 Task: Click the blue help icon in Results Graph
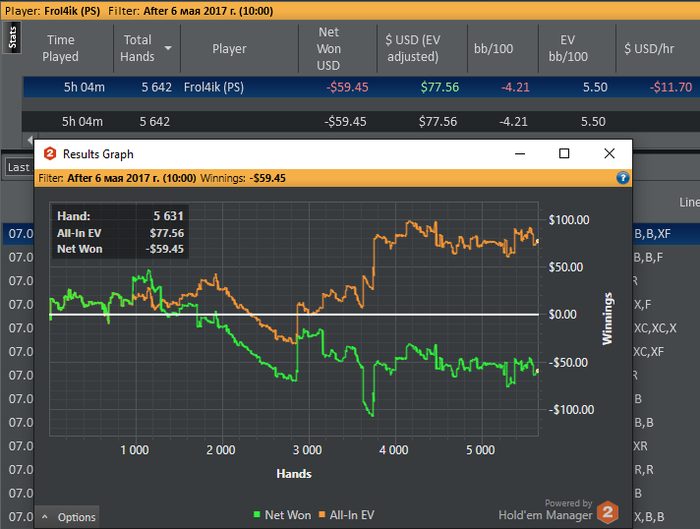click(623, 178)
